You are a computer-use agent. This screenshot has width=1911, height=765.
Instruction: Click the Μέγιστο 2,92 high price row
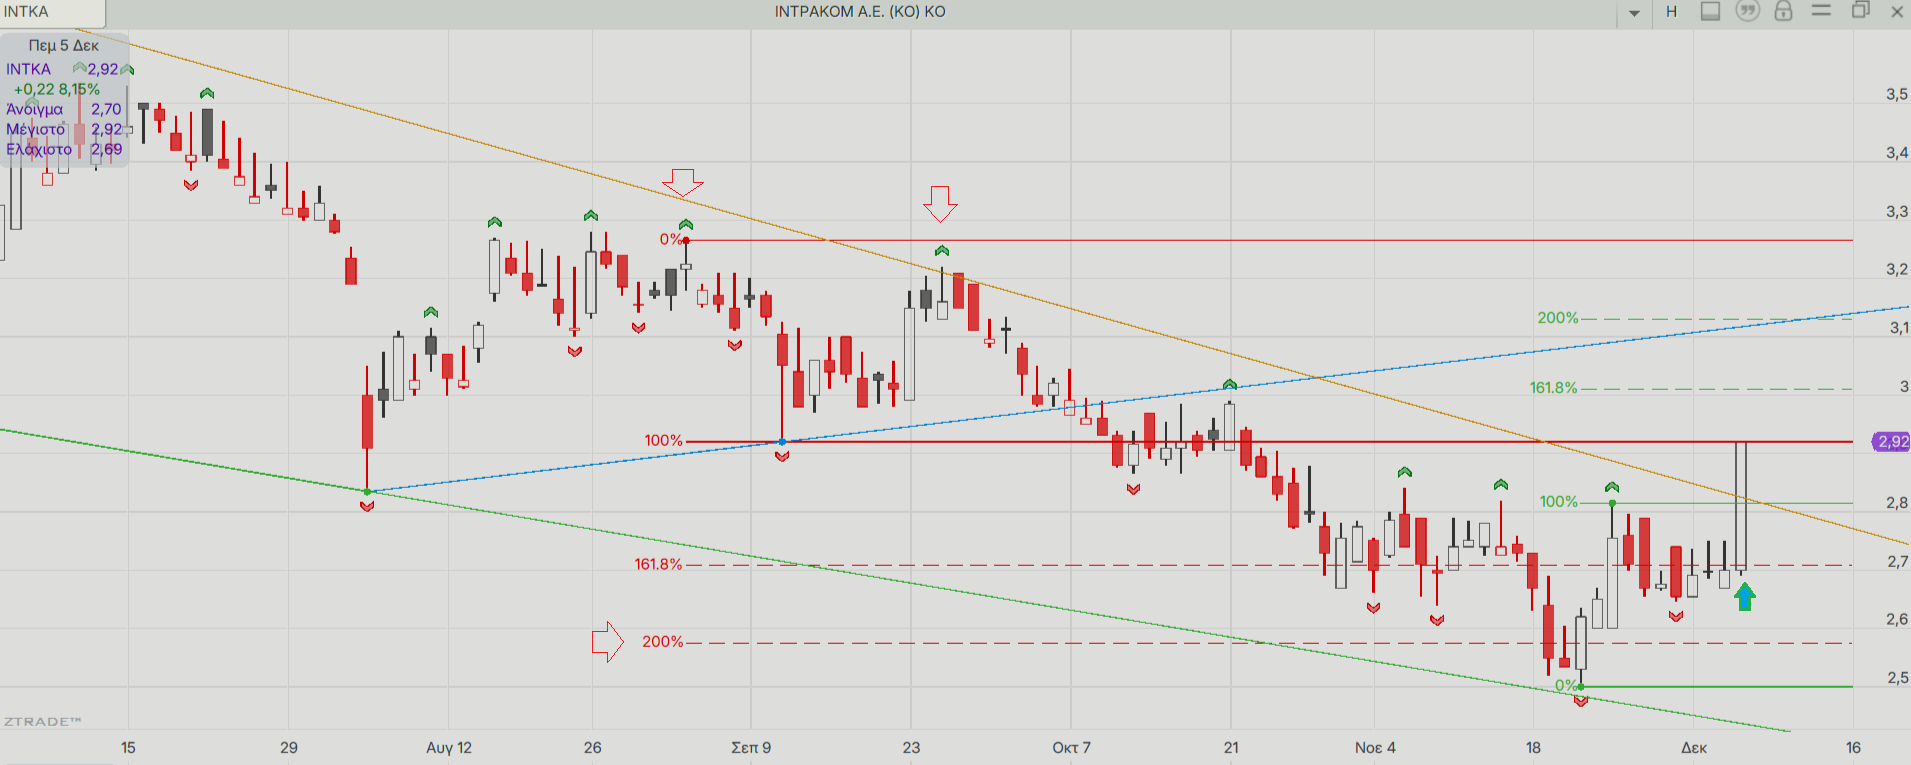(64, 129)
